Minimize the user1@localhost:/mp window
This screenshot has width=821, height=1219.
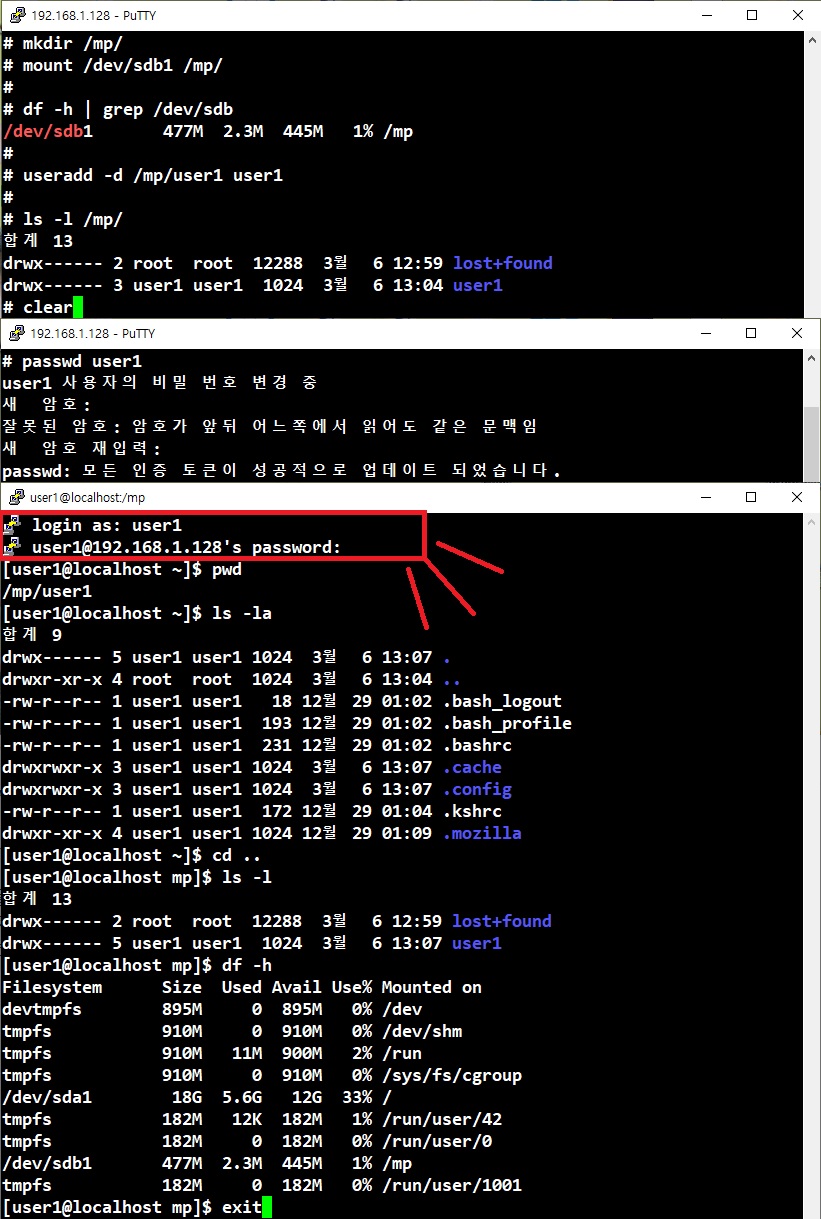tap(705, 497)
